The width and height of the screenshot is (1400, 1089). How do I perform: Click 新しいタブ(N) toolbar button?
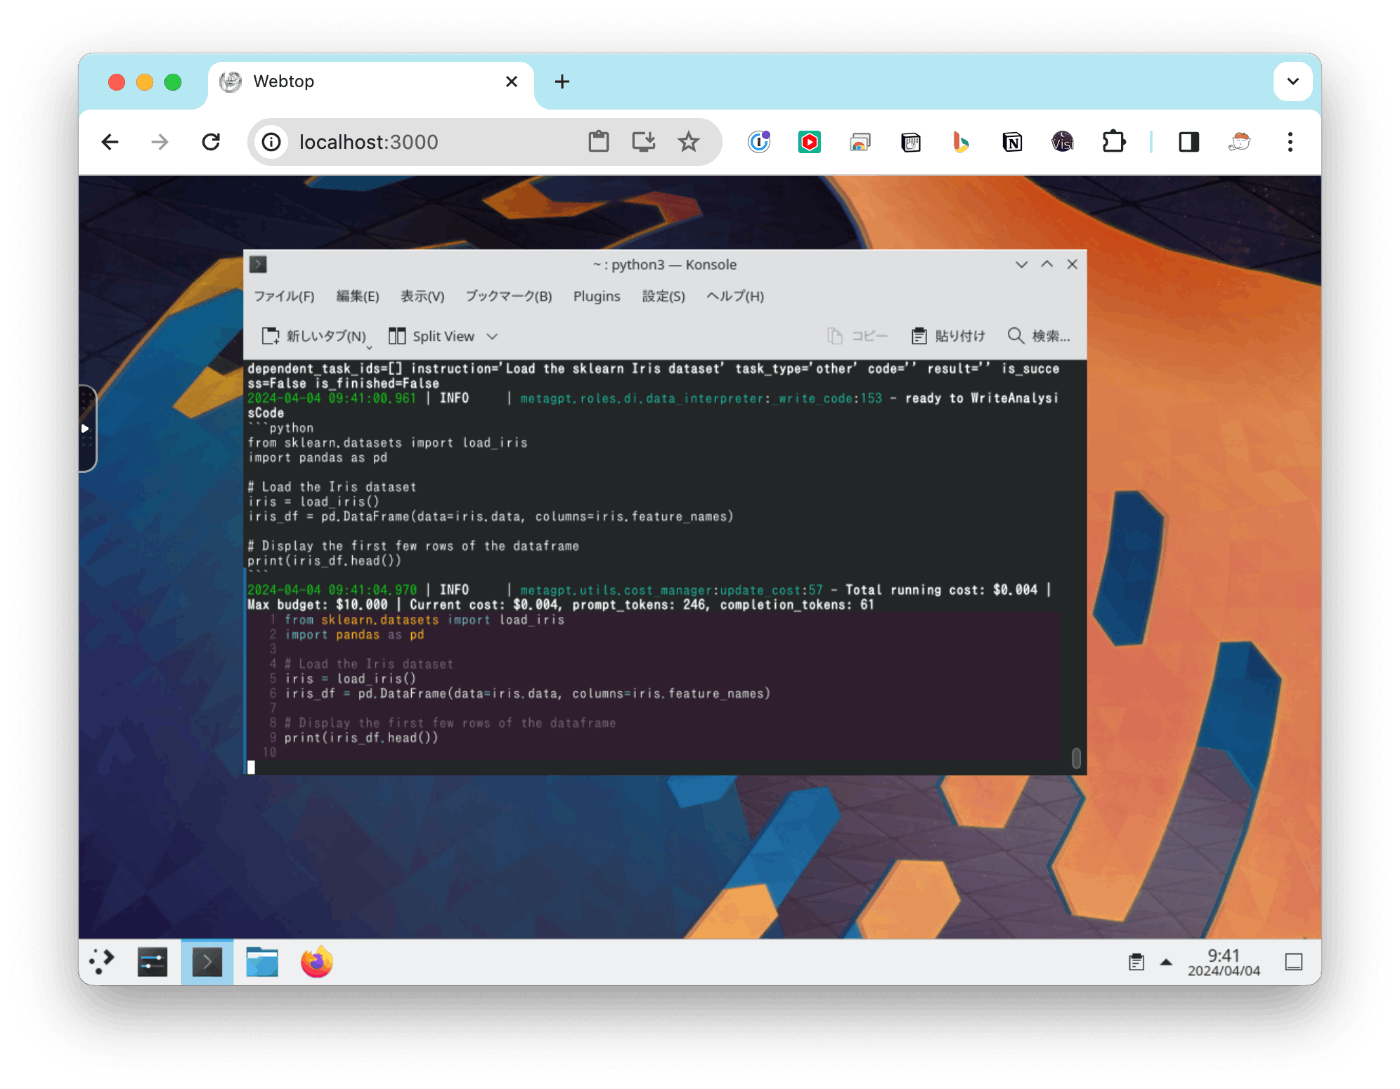point(314,336)
